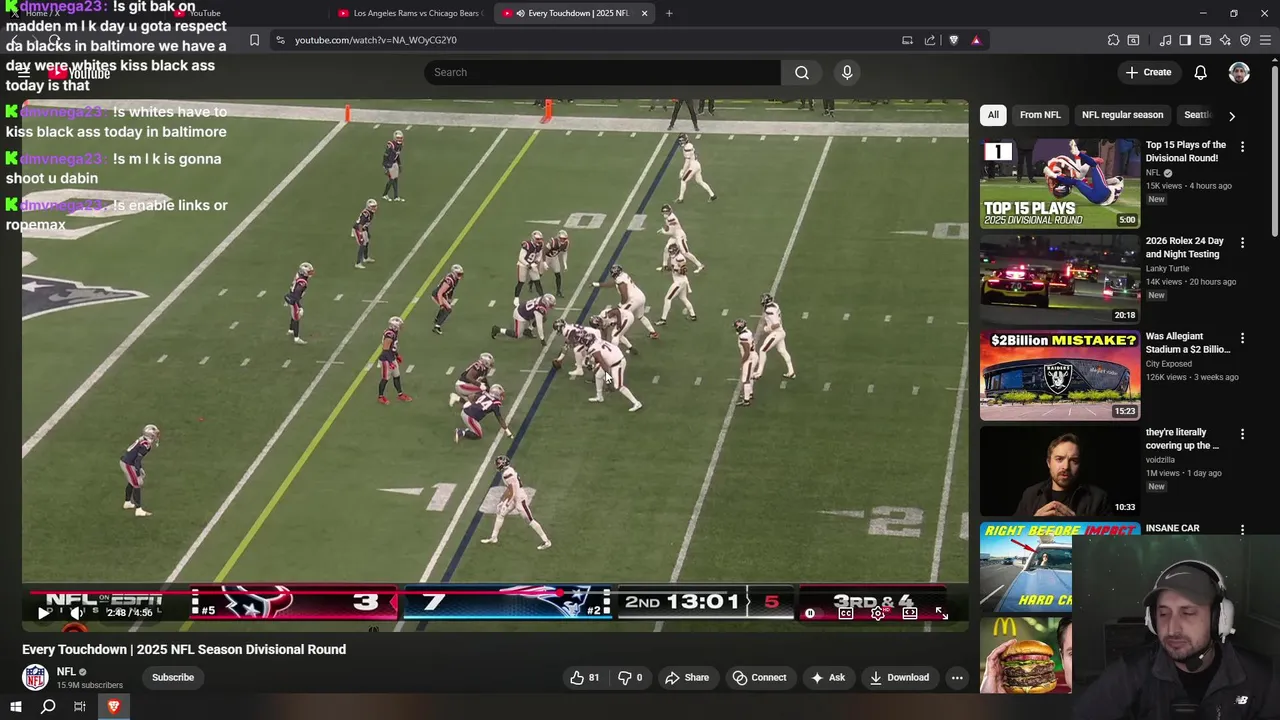Open the 'Was Allegiant Stadium a $2 Billio...' title

[1188, 343]
